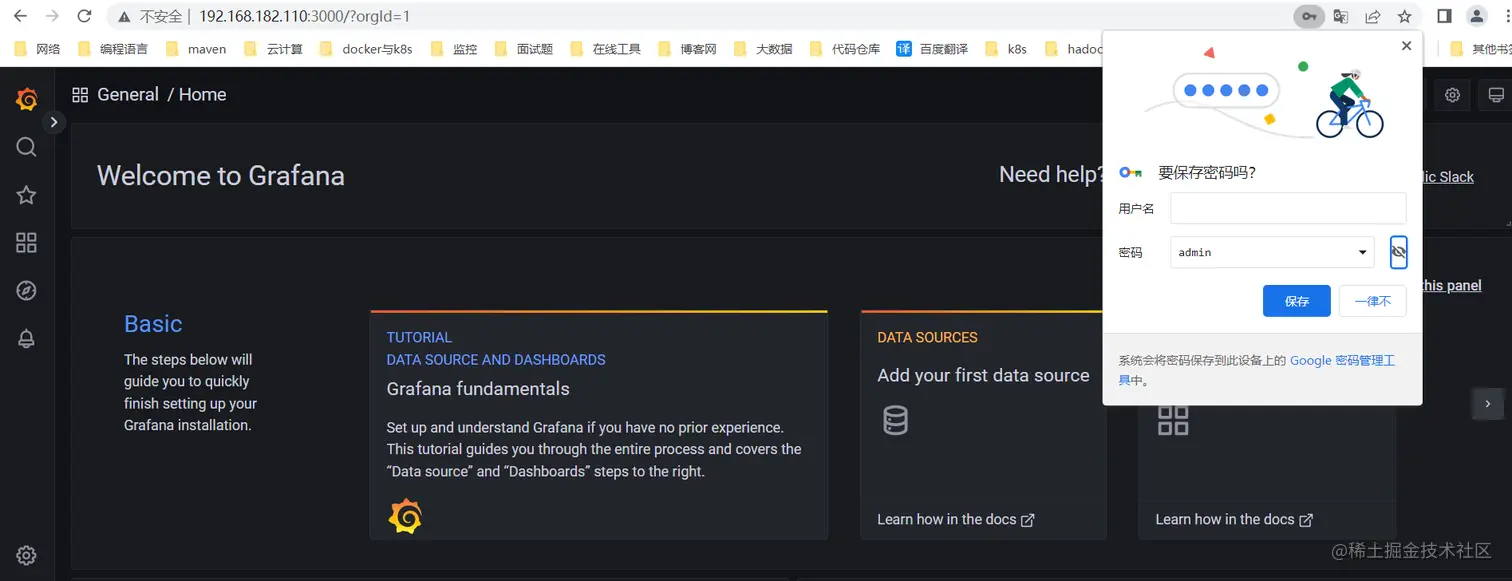Screen dimensions: 1512x581
Task: Open the browser side panel icon
Action: (1444, 16)
